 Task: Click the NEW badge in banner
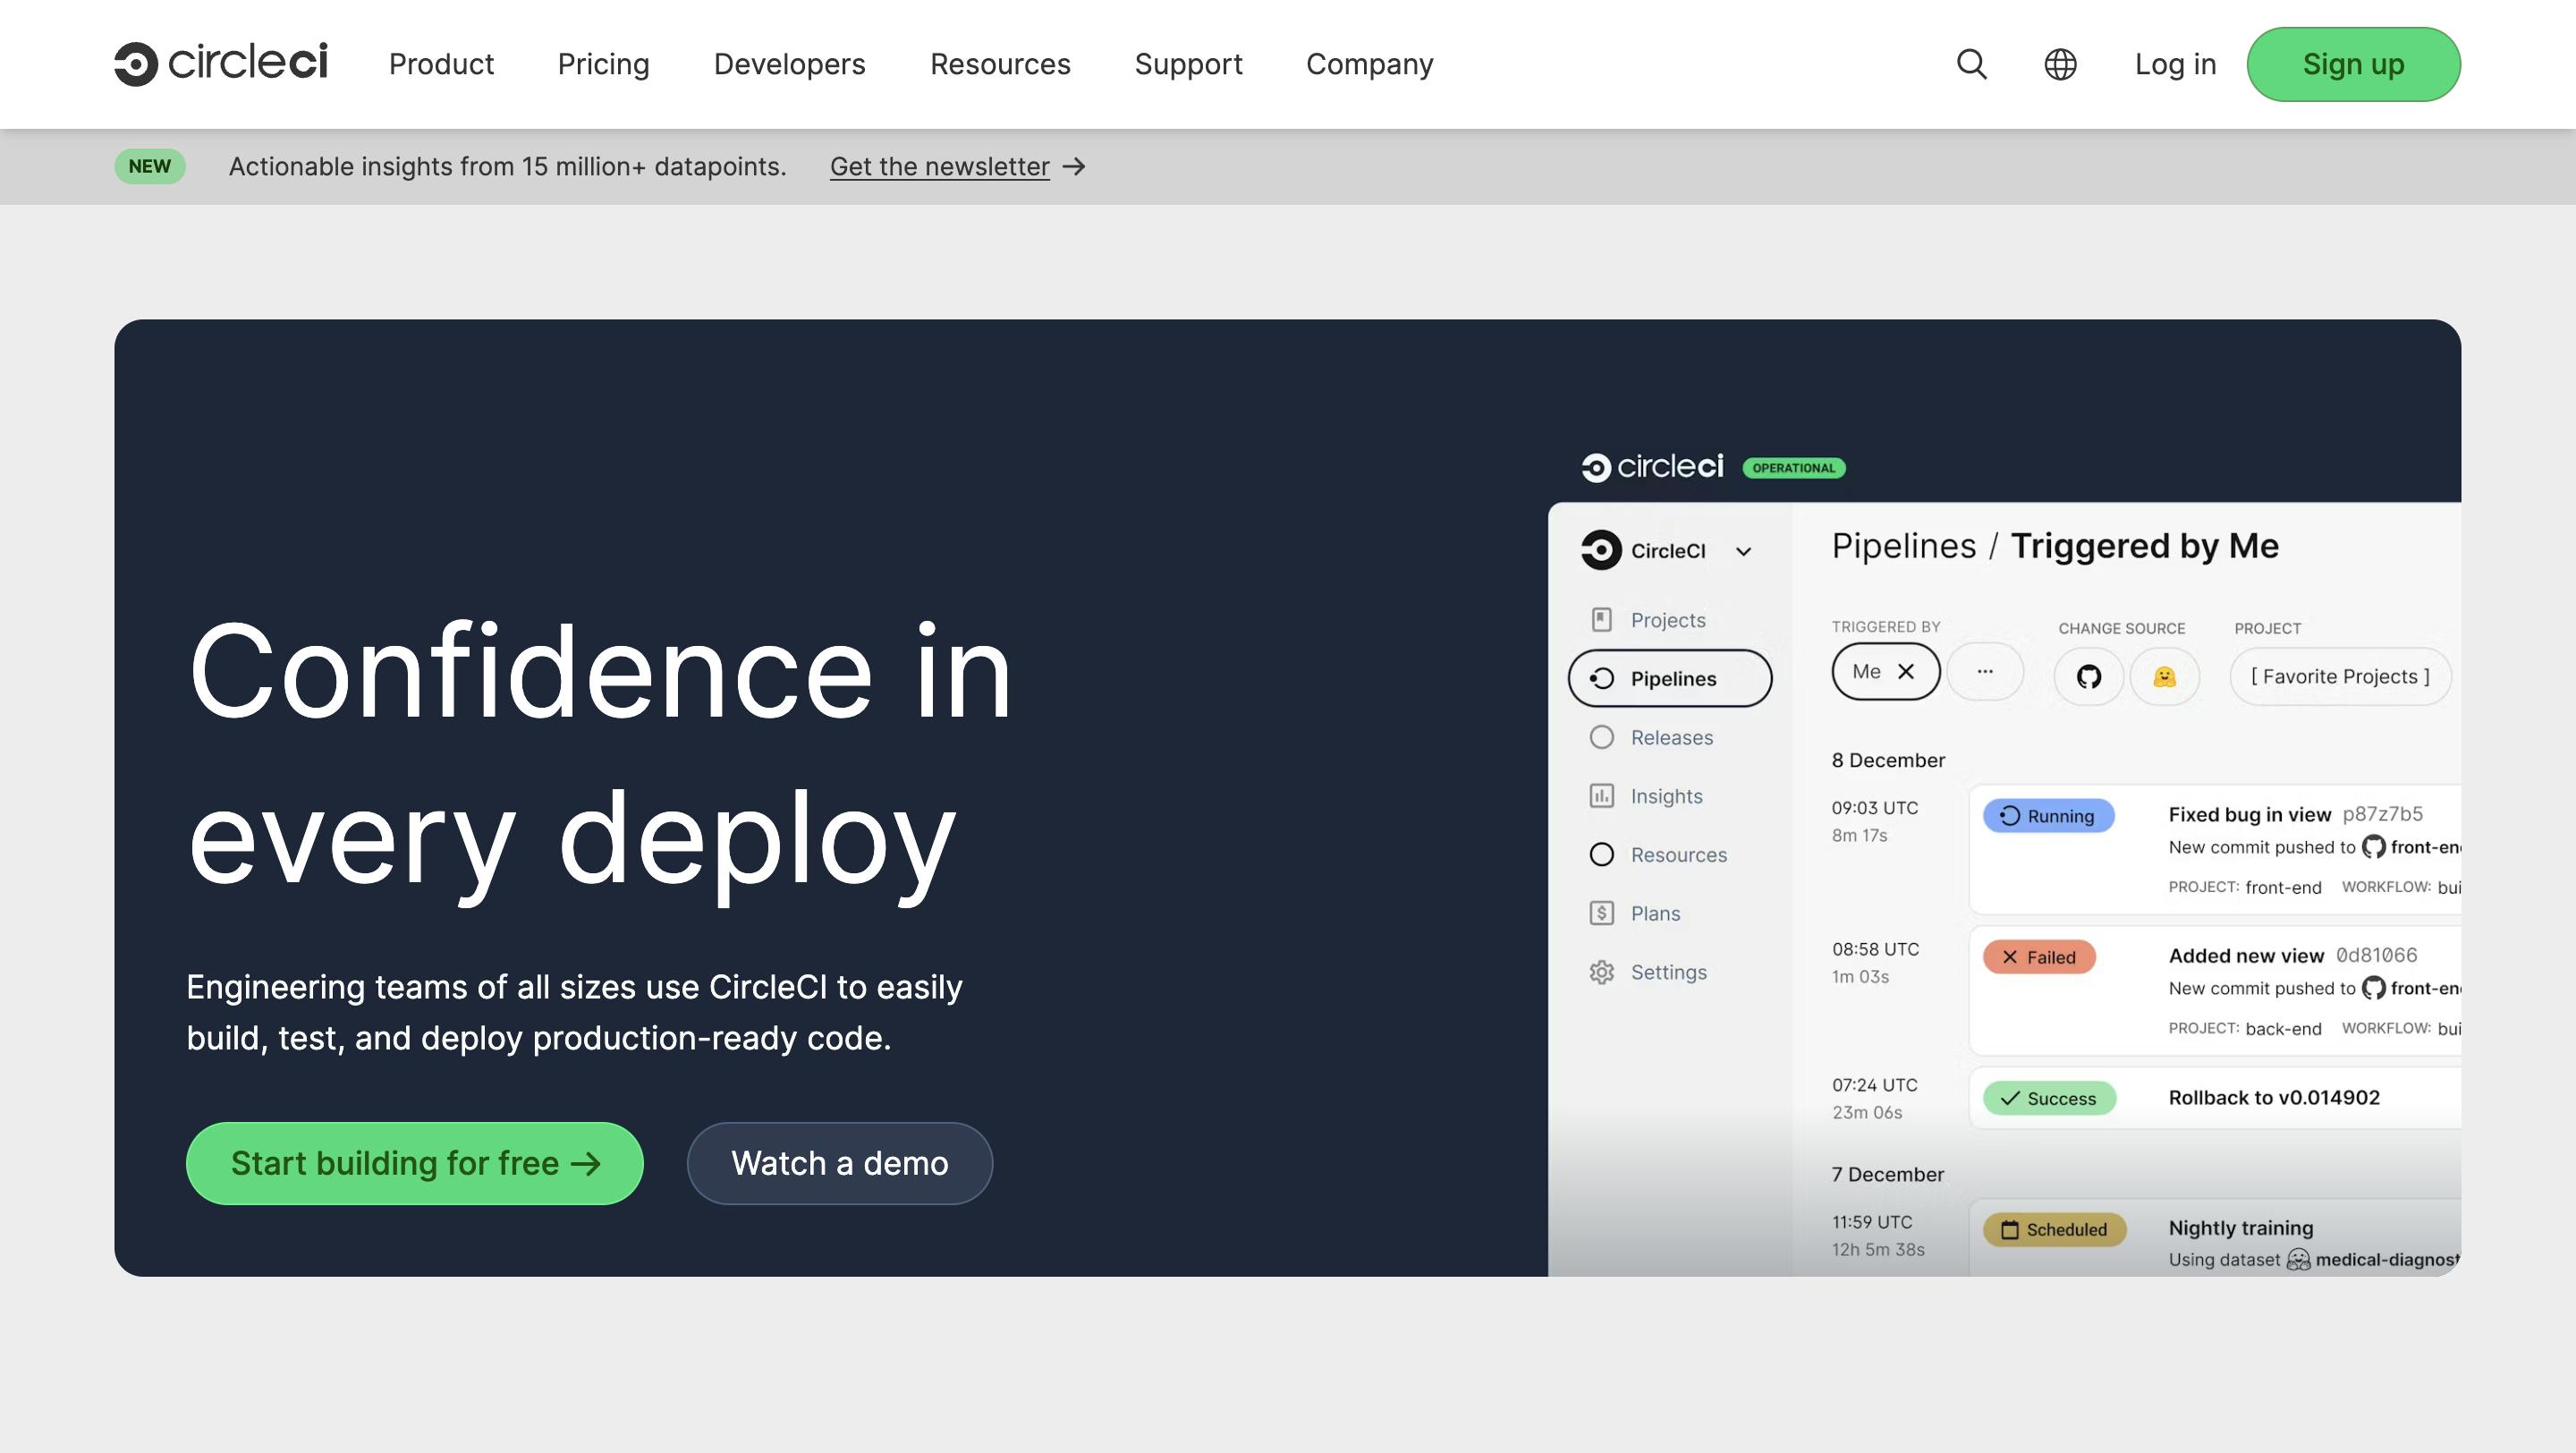tap(149, 166)
